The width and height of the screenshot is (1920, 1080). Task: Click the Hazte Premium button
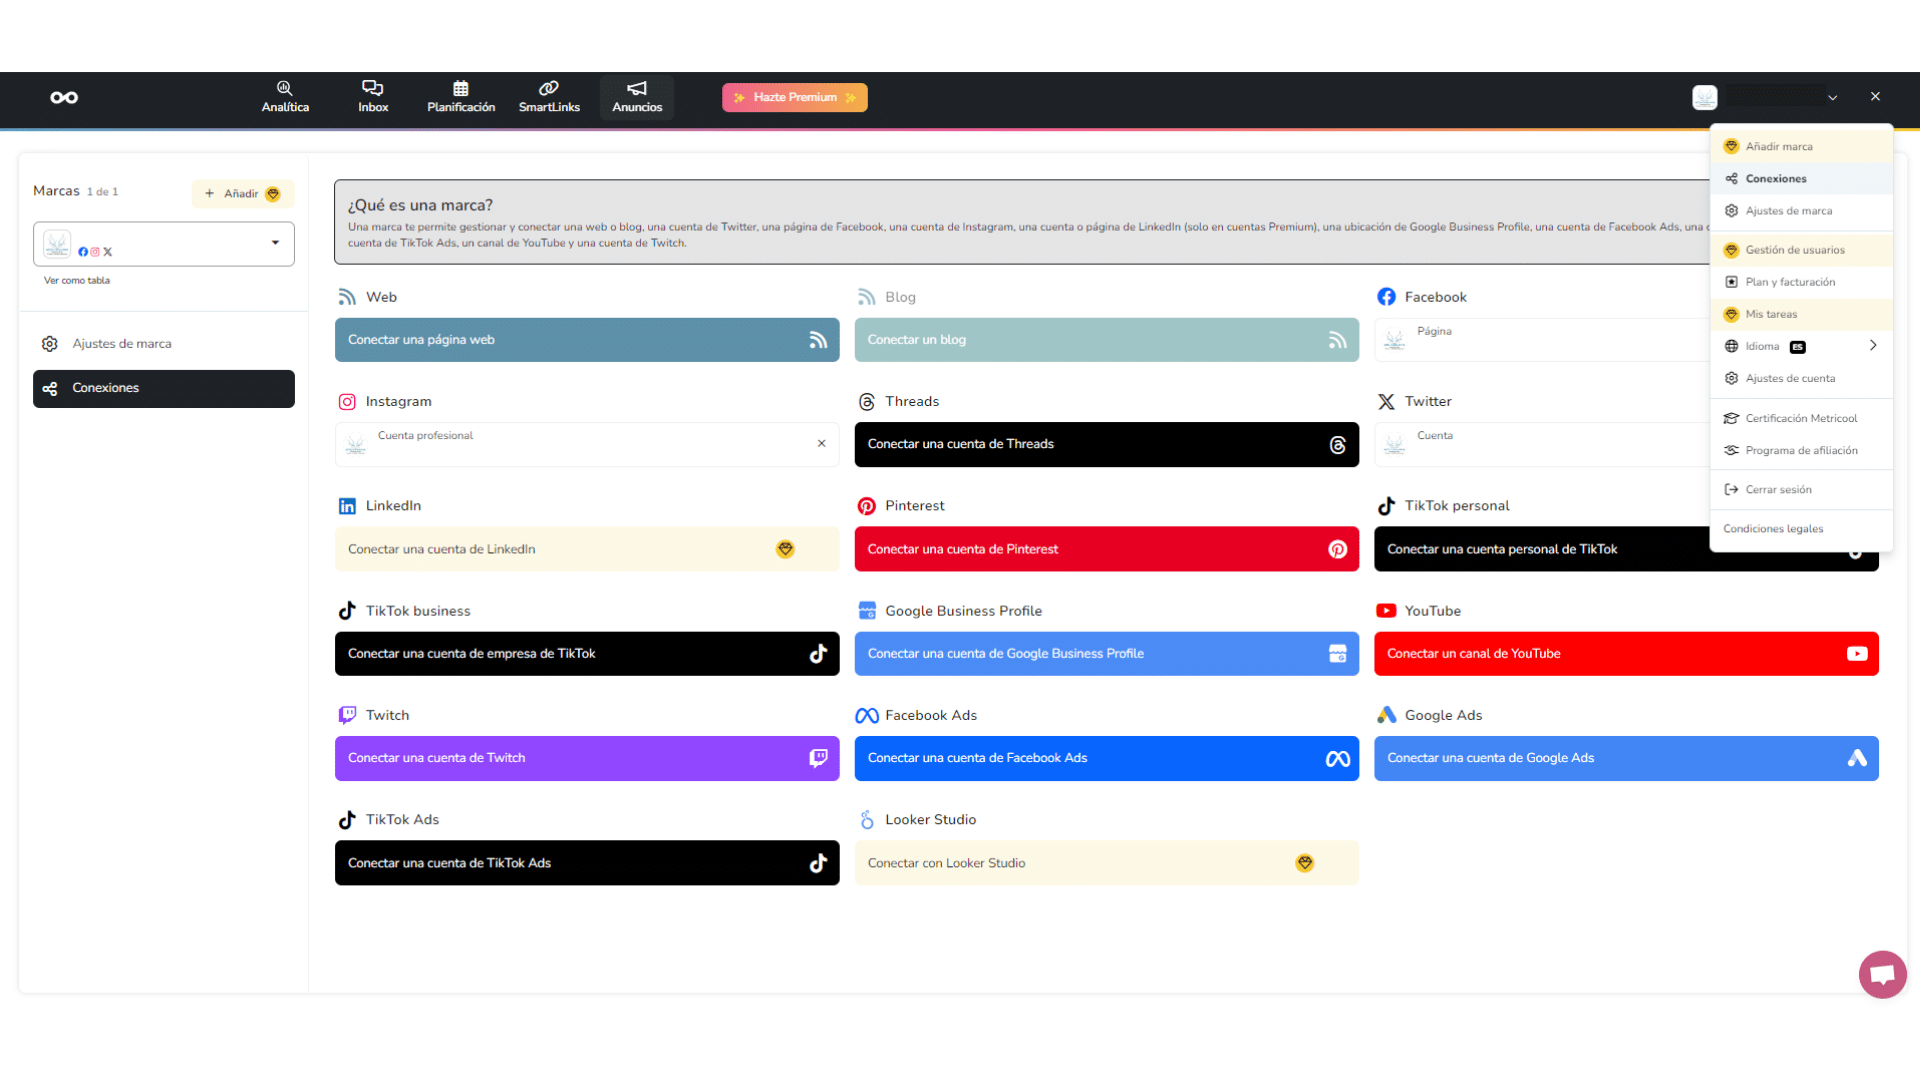click(x=795, y=97)
